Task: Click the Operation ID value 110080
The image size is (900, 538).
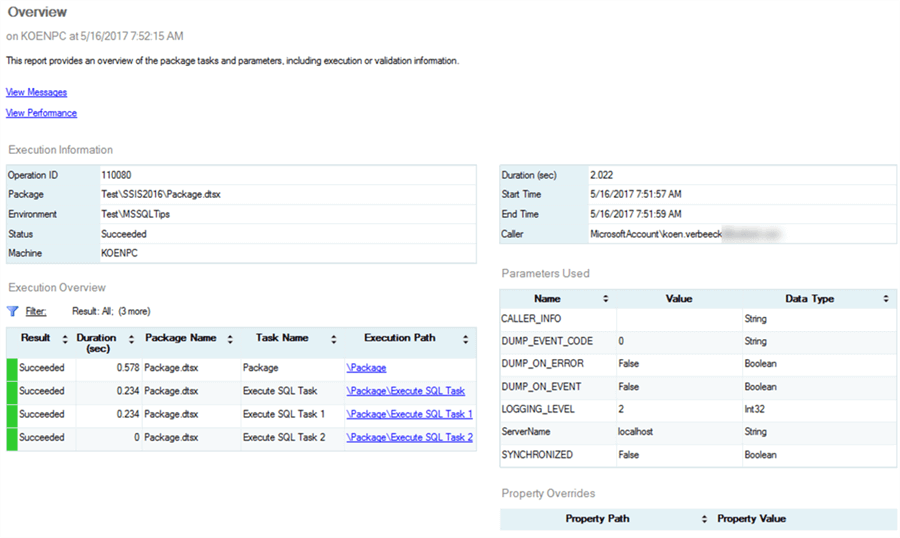Action: [117, 175]
